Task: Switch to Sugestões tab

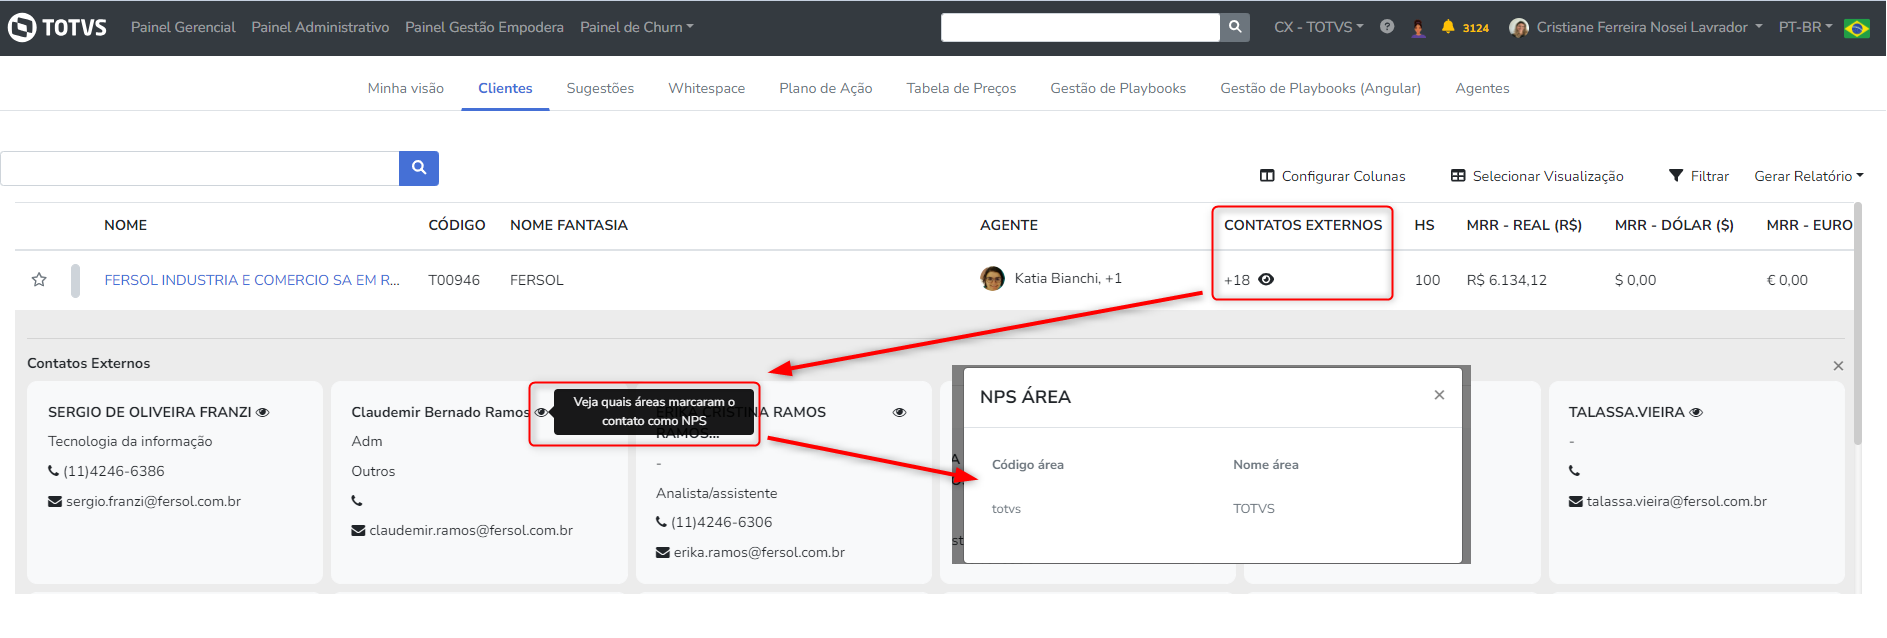Action: click(600, 88)
